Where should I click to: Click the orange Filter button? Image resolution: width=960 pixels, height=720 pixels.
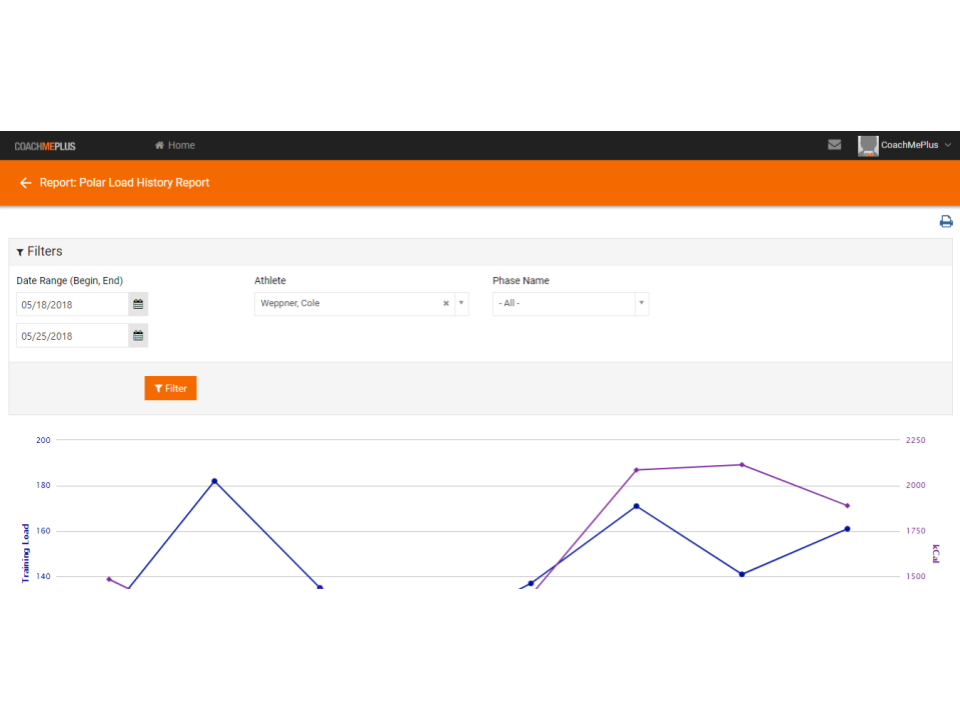170,388
